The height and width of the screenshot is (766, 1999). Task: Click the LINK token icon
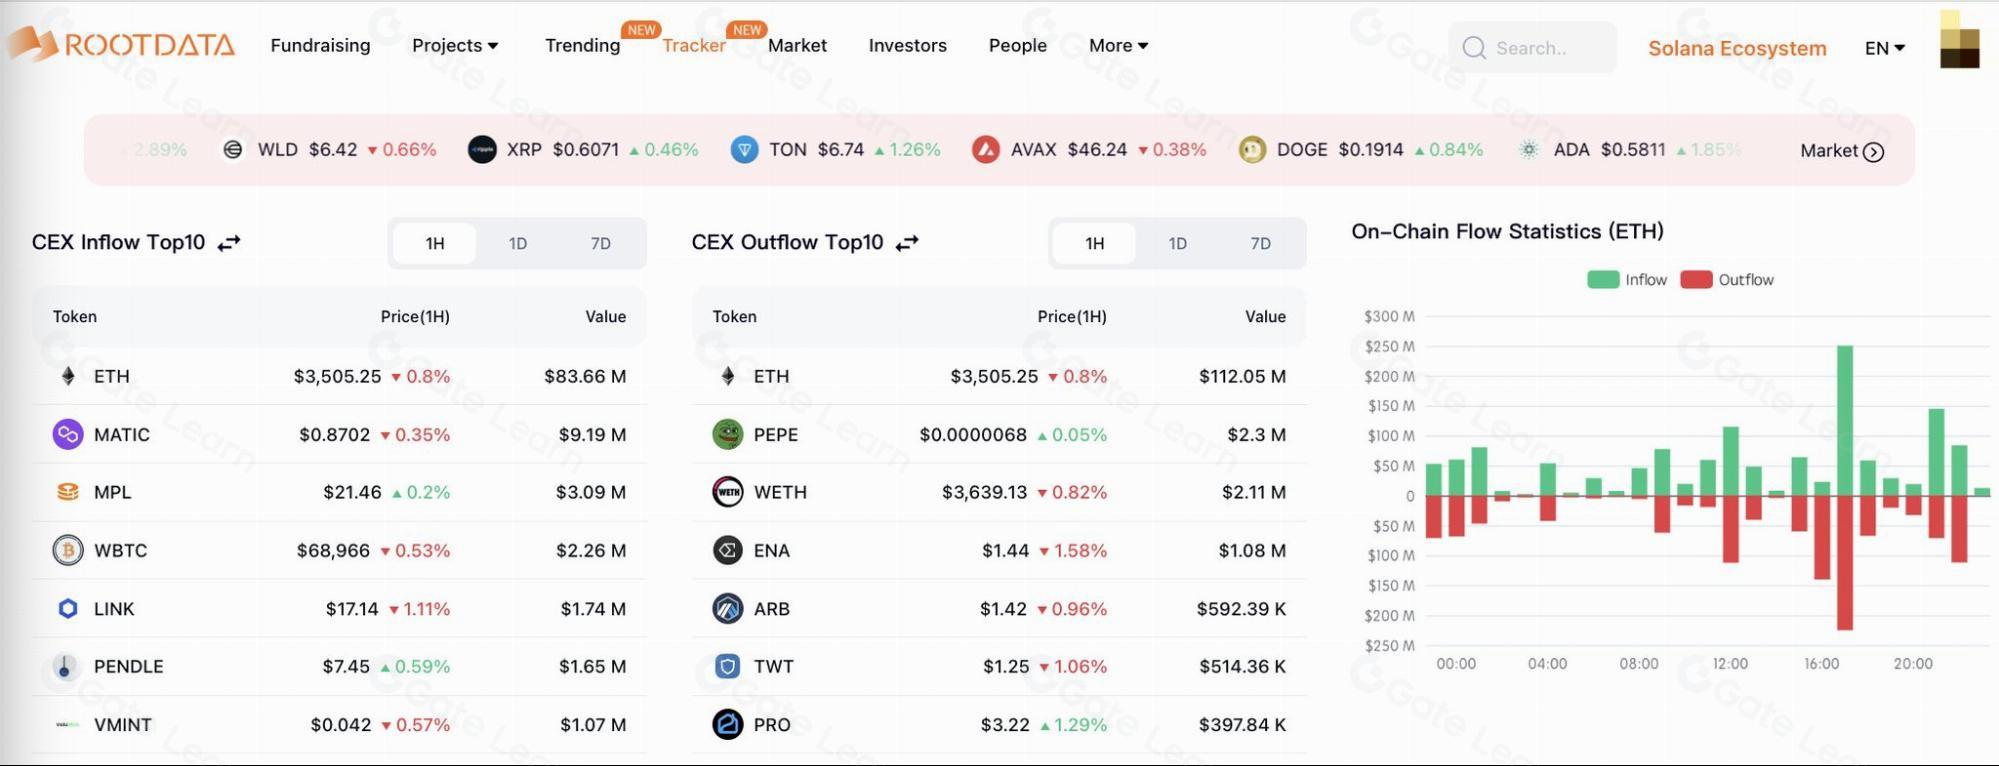(68, 608)
